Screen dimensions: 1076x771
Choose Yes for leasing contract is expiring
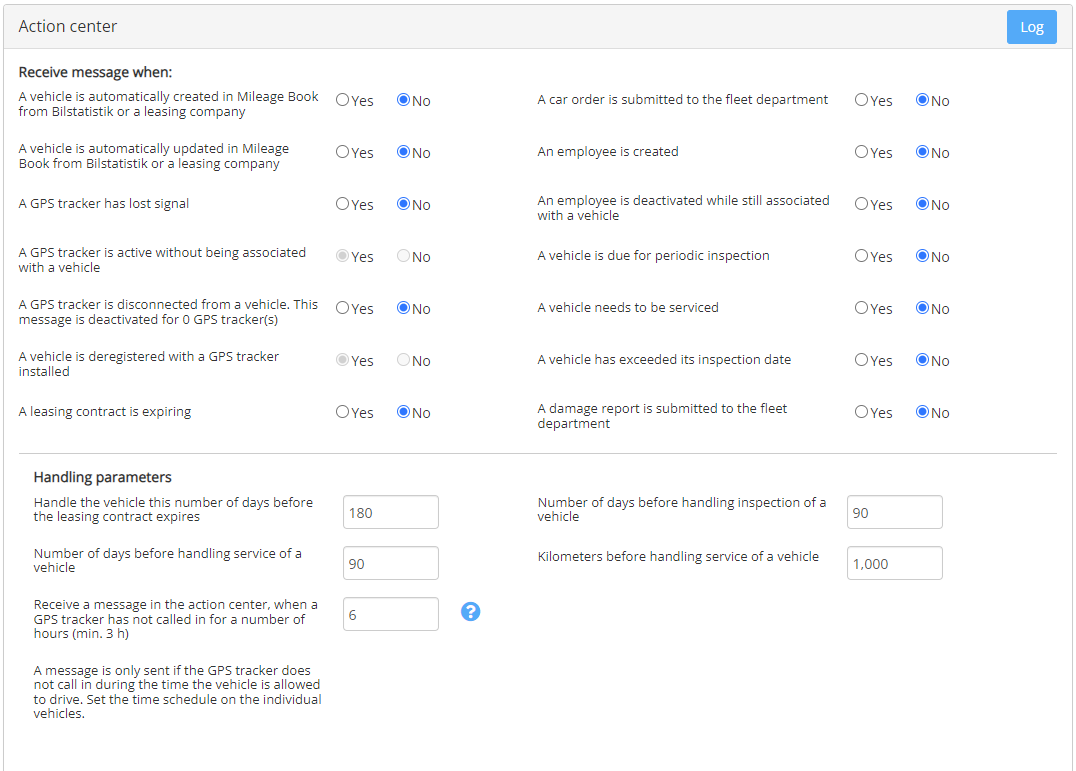click(x=342, y=412)
